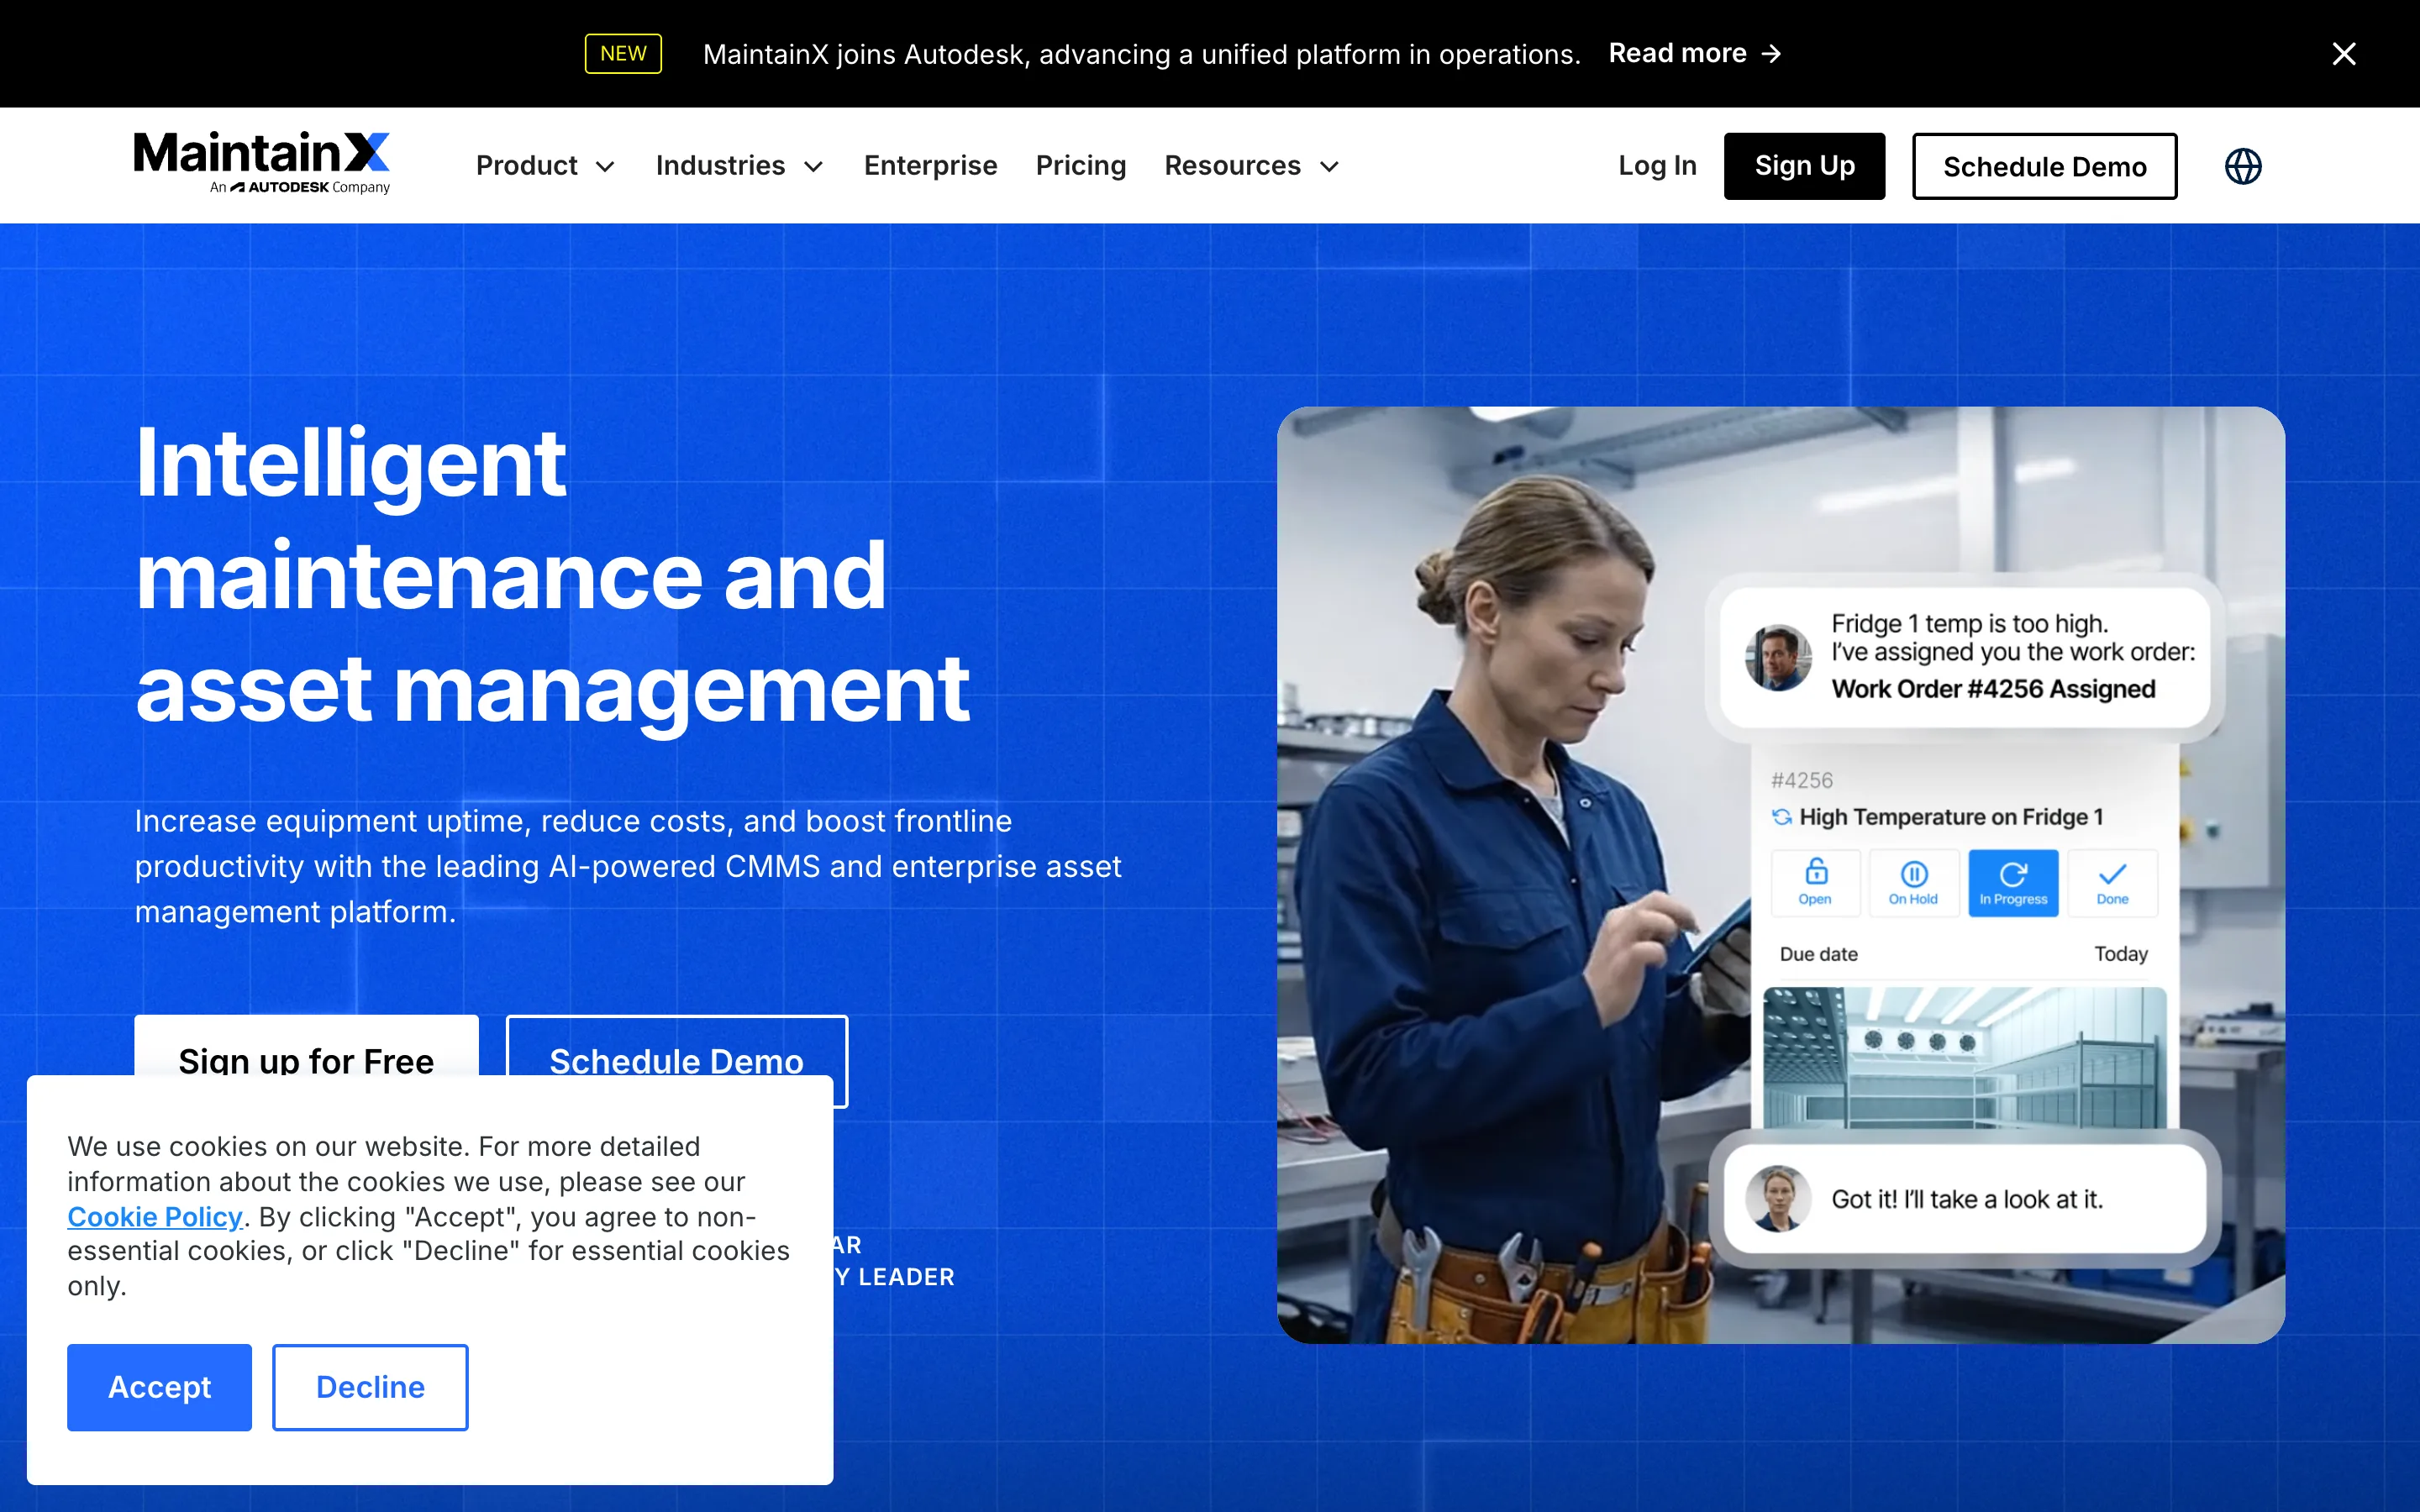Image resolution: width=2420 pixels, height=1512 pixels.
Task: Decline non-essential cookies
Action: (x=370, y=1387)
